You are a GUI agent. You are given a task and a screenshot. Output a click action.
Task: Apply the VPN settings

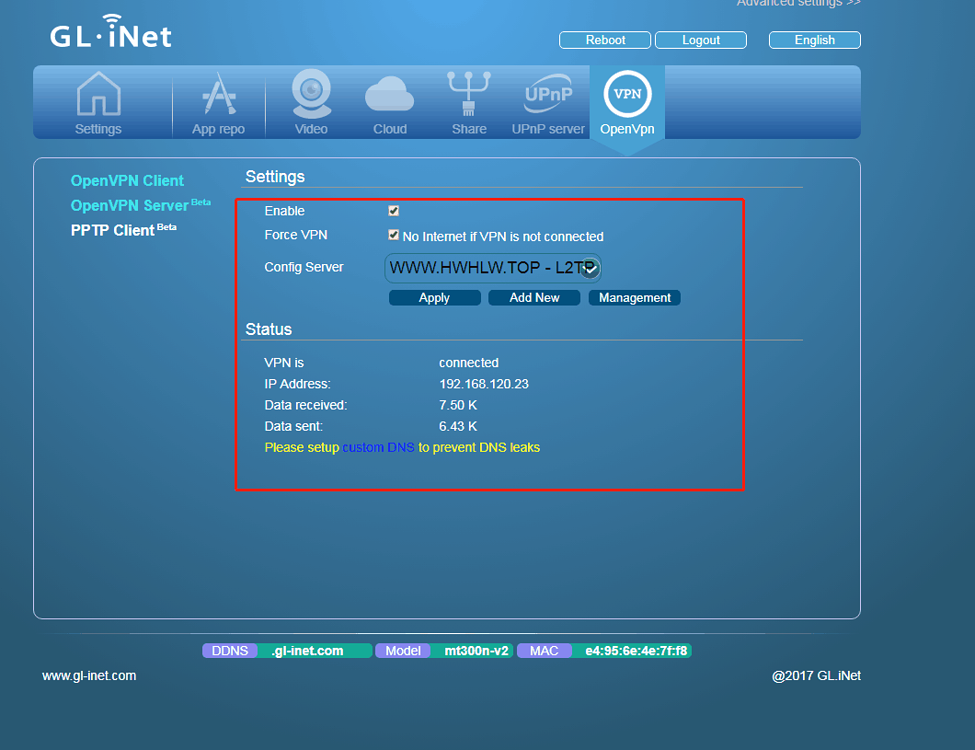[x=434, y=297]
